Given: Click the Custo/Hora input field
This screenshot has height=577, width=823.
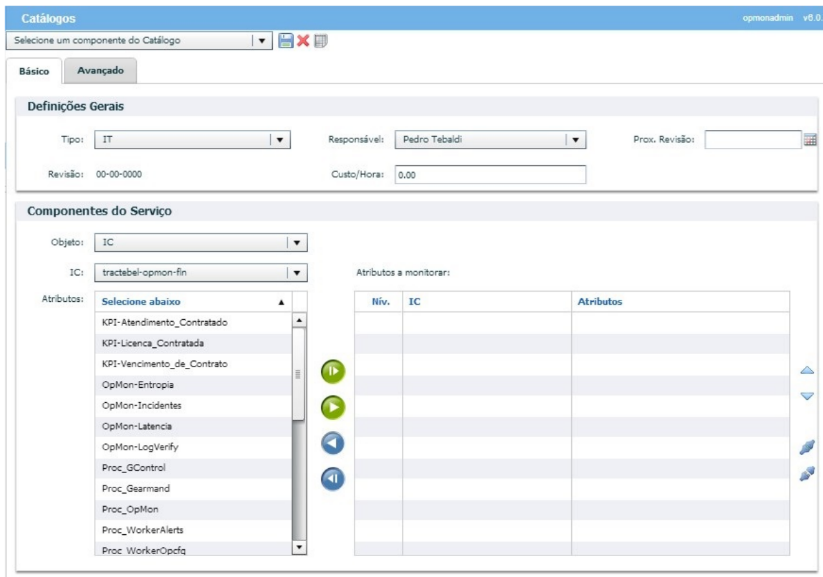Looking at the screenshot, I should coord(489,175).
